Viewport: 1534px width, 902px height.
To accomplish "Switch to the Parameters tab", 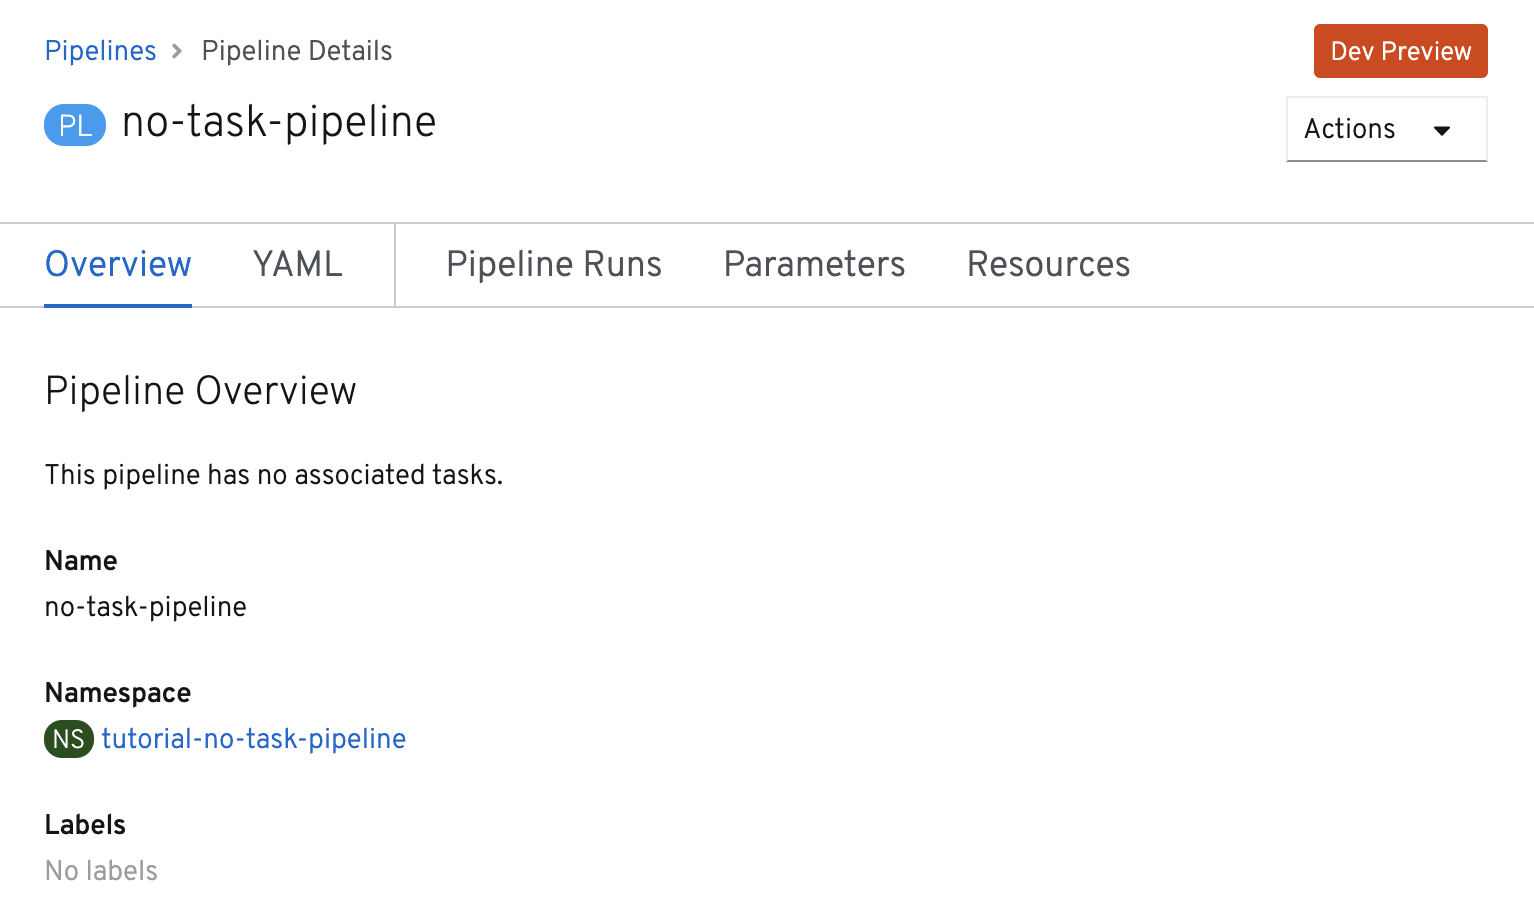I will click(x=814, y=265).
